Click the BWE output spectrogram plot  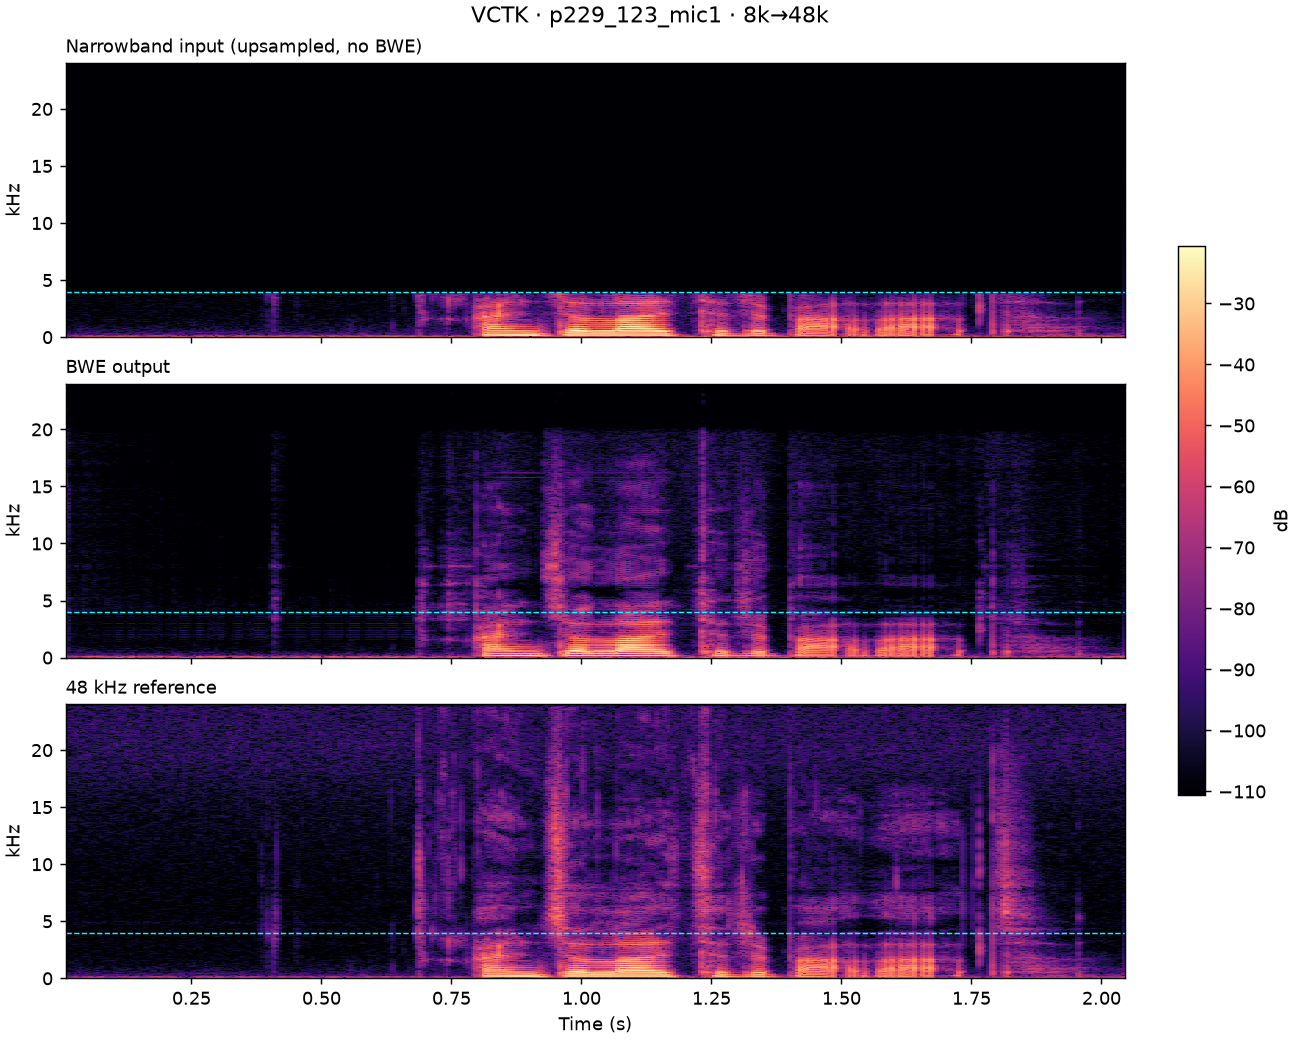(x=596, y=521)
